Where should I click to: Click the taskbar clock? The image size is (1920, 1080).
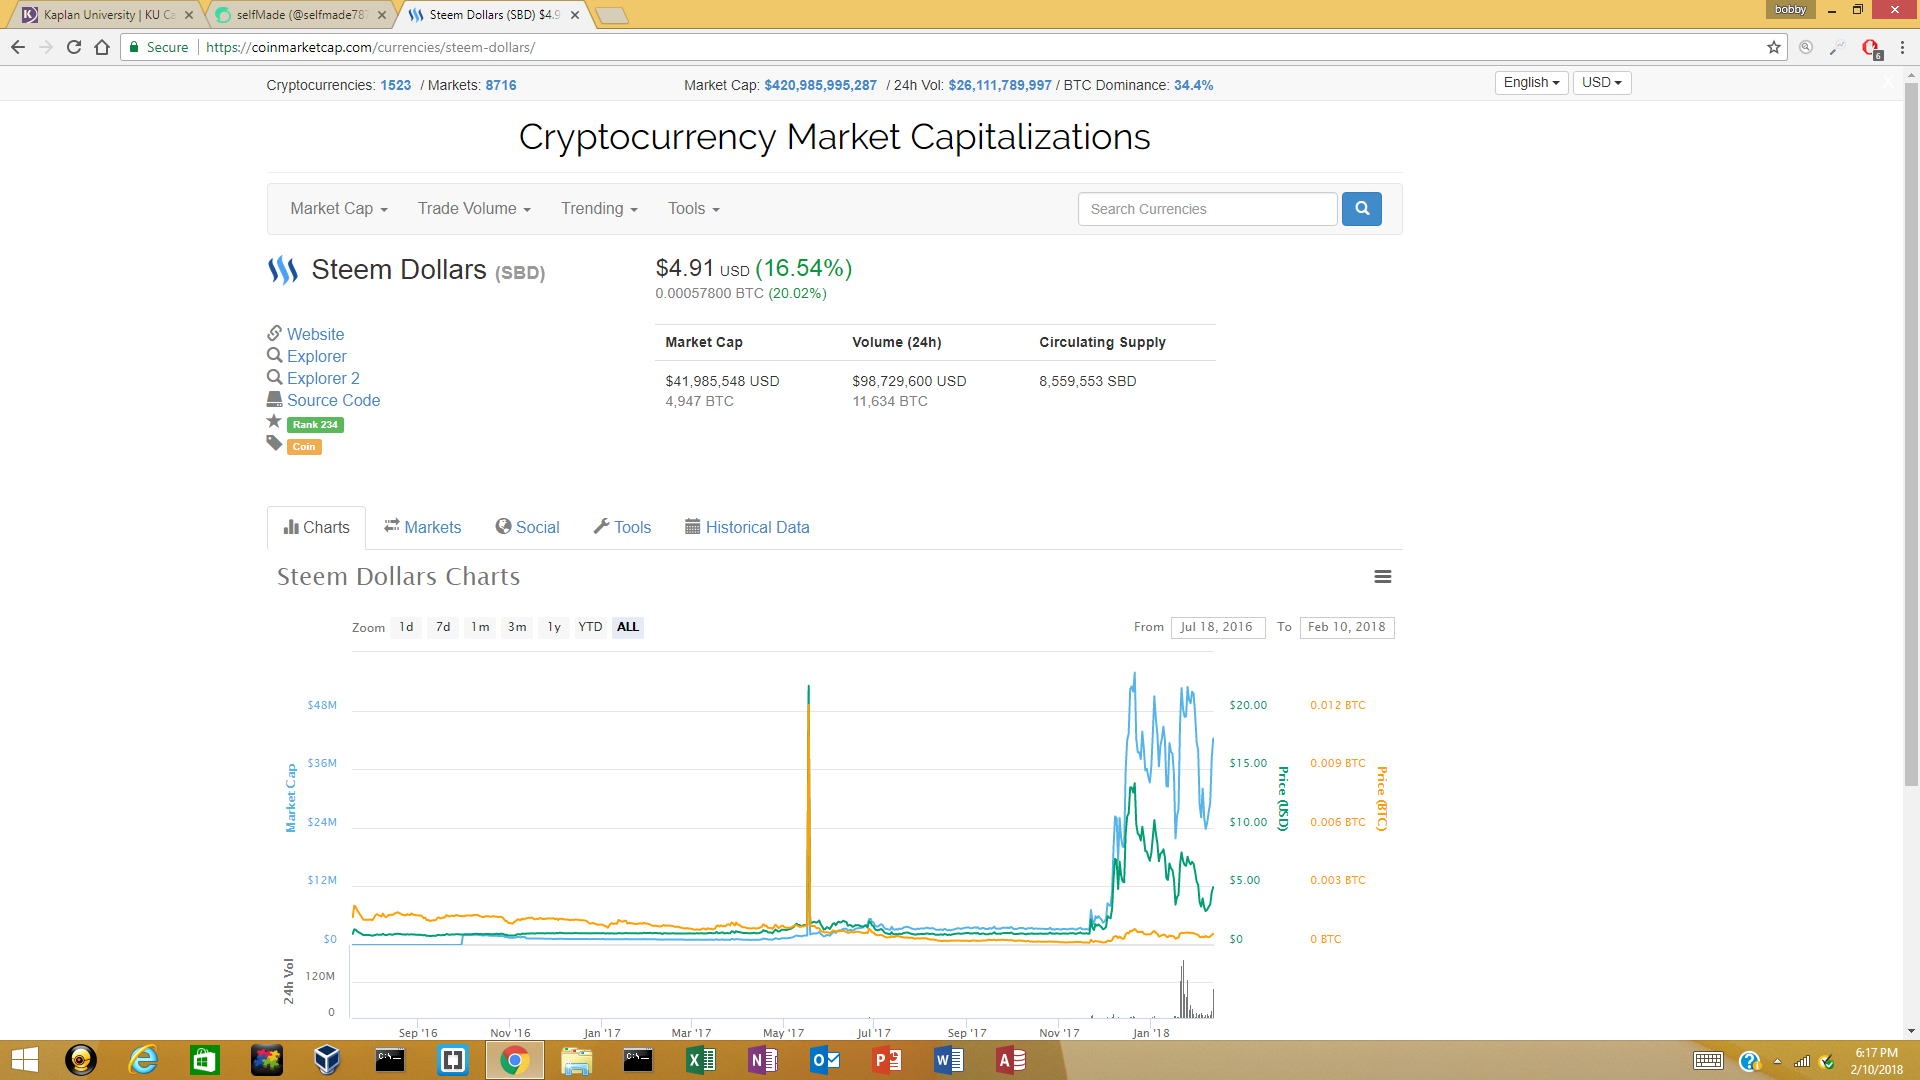1876,1061
